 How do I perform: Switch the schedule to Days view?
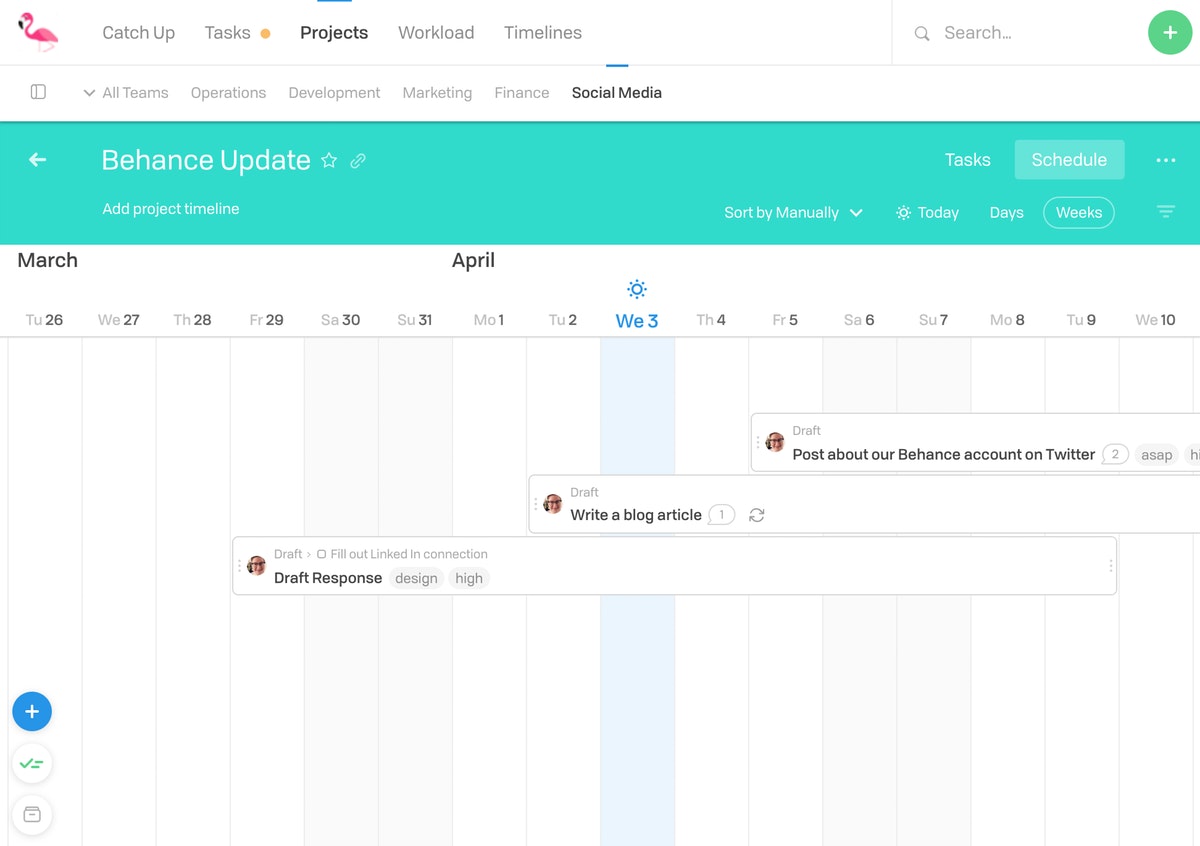click(1006, 212)
